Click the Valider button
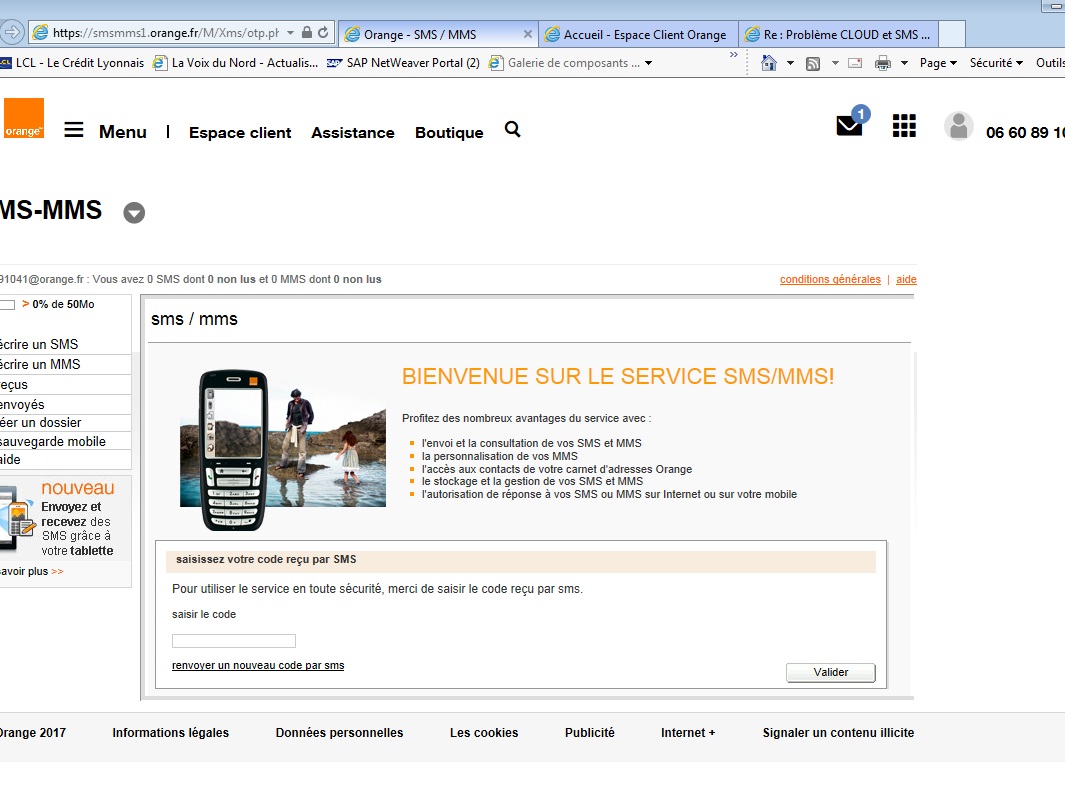Screen dimensions: 1065x786 pyautogui.click(x=831, y=672)
